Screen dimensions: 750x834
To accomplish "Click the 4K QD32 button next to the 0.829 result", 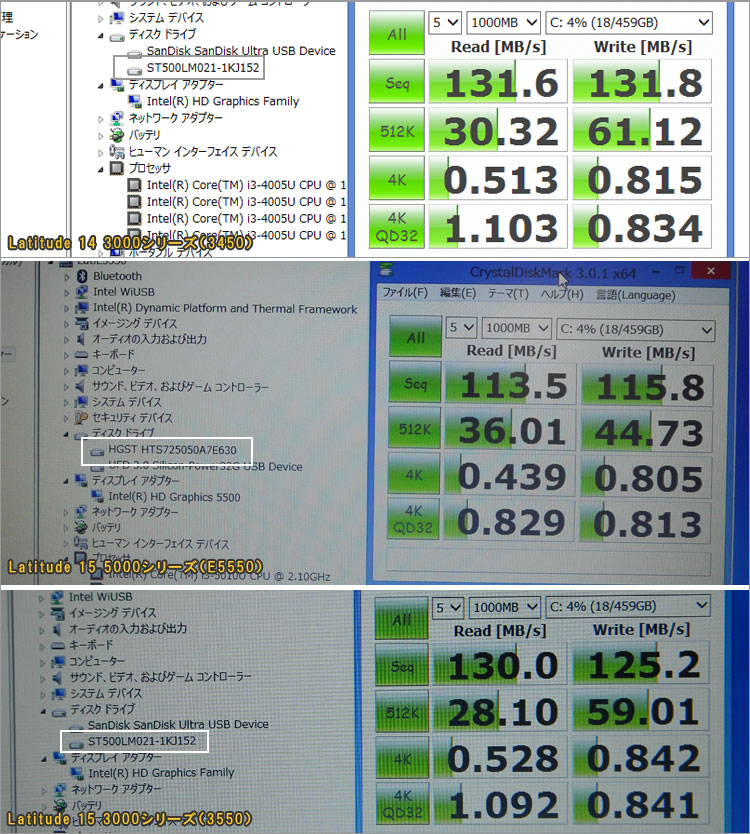I will click(413, 519).
